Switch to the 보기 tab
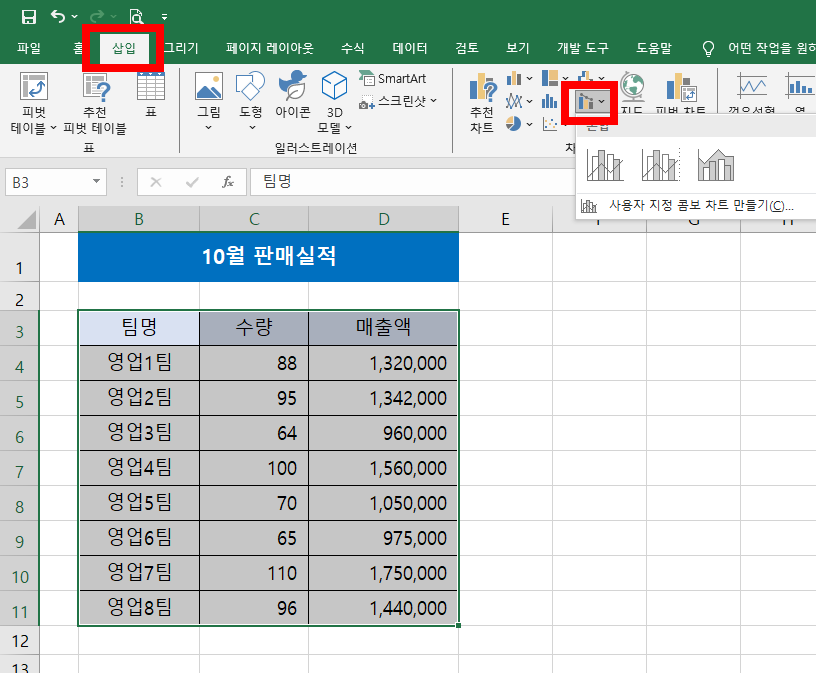816x673 pixels. [x=518, y=48]
